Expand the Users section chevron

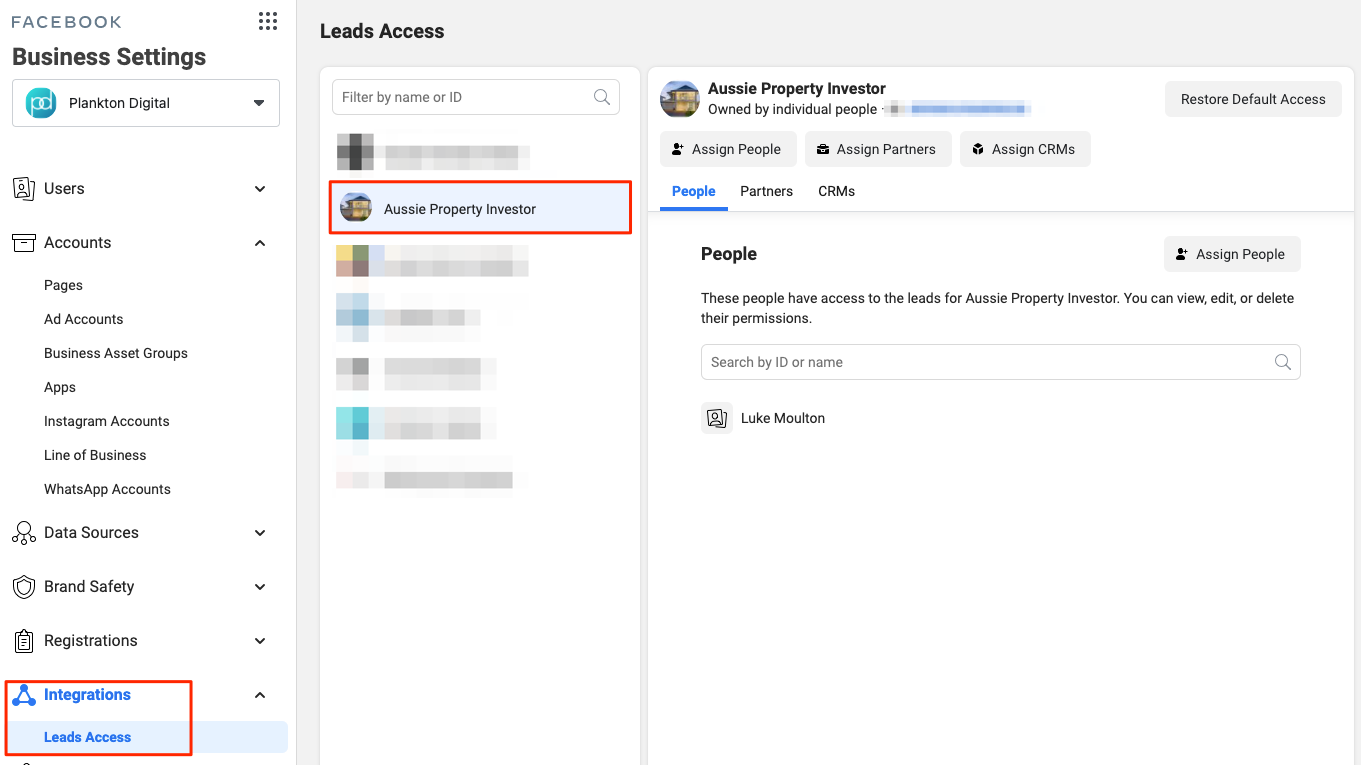point(260,189)
